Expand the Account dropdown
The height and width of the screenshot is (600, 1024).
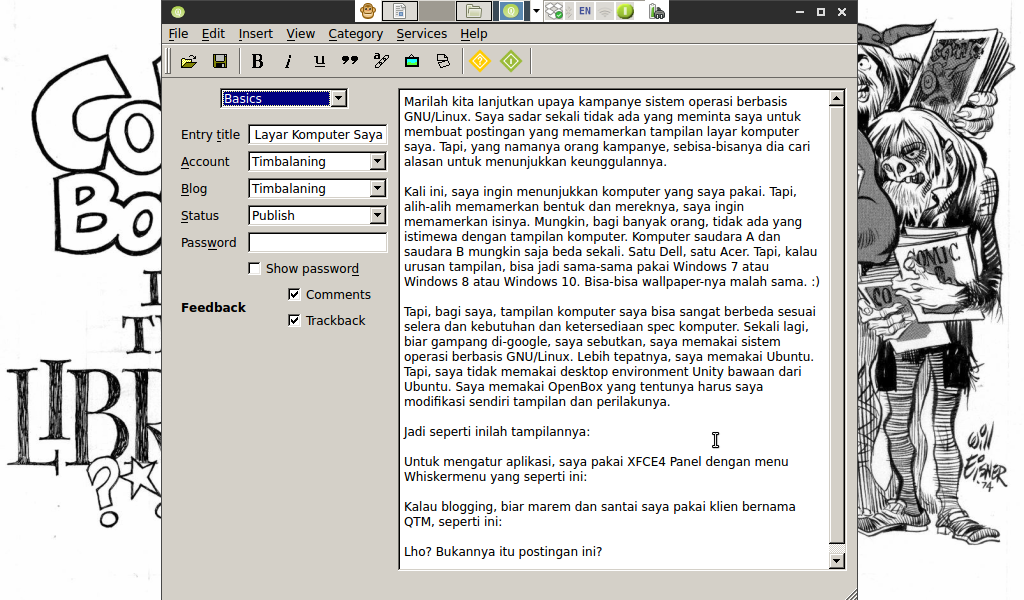point(377,161)
